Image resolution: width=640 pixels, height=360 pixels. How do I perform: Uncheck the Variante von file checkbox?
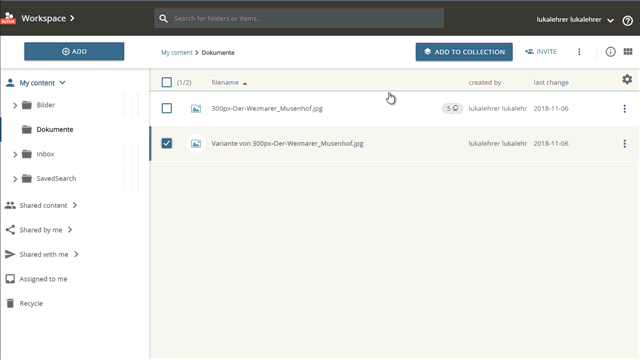(167, 143)
